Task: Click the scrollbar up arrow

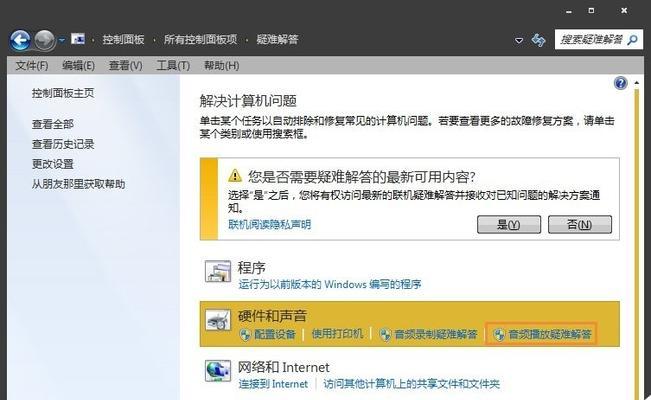Action: pos(637,83)
